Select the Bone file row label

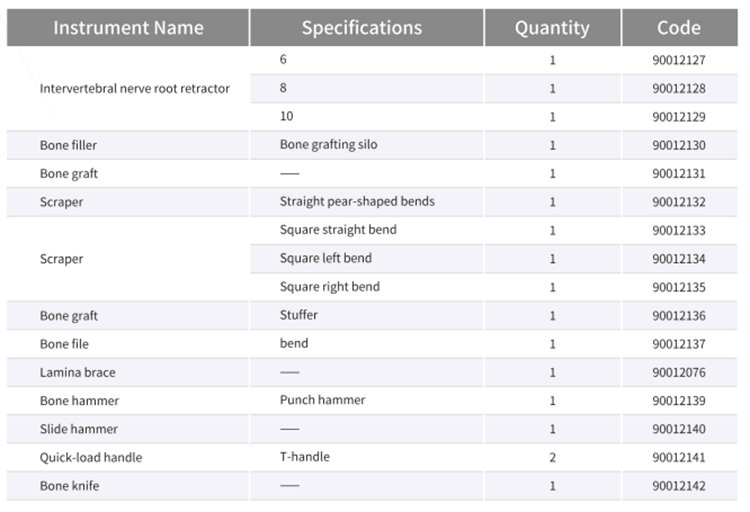point(64,343)
